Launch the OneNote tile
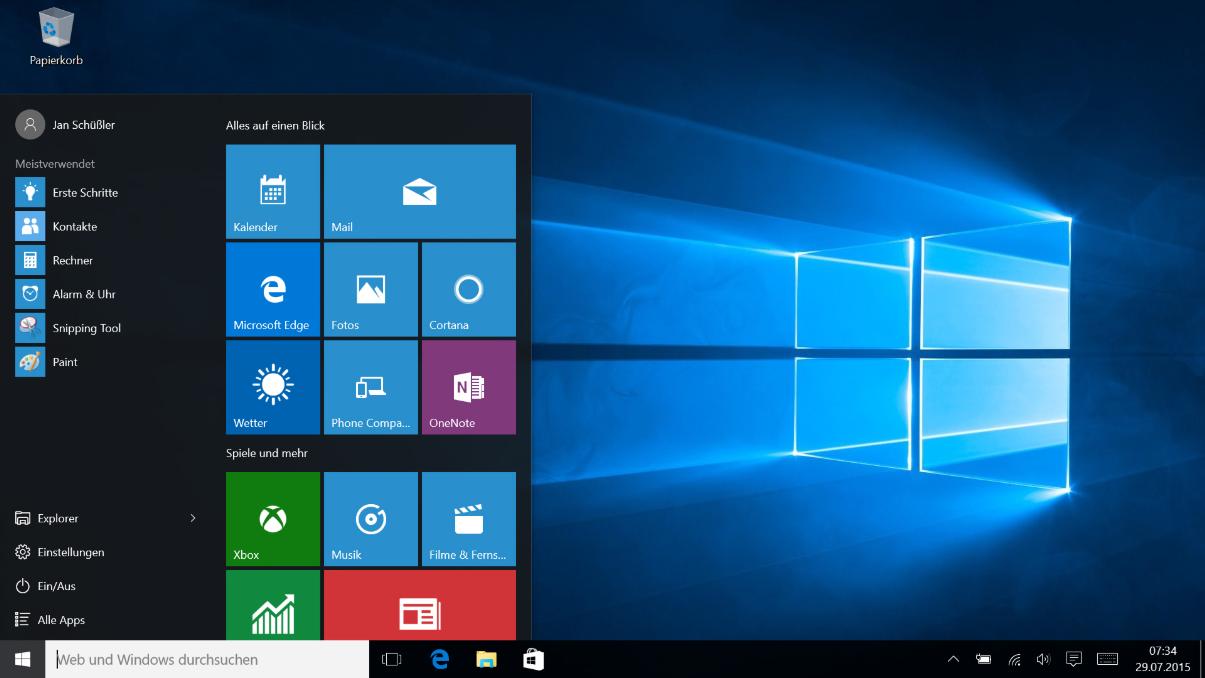 coord(469,388)
